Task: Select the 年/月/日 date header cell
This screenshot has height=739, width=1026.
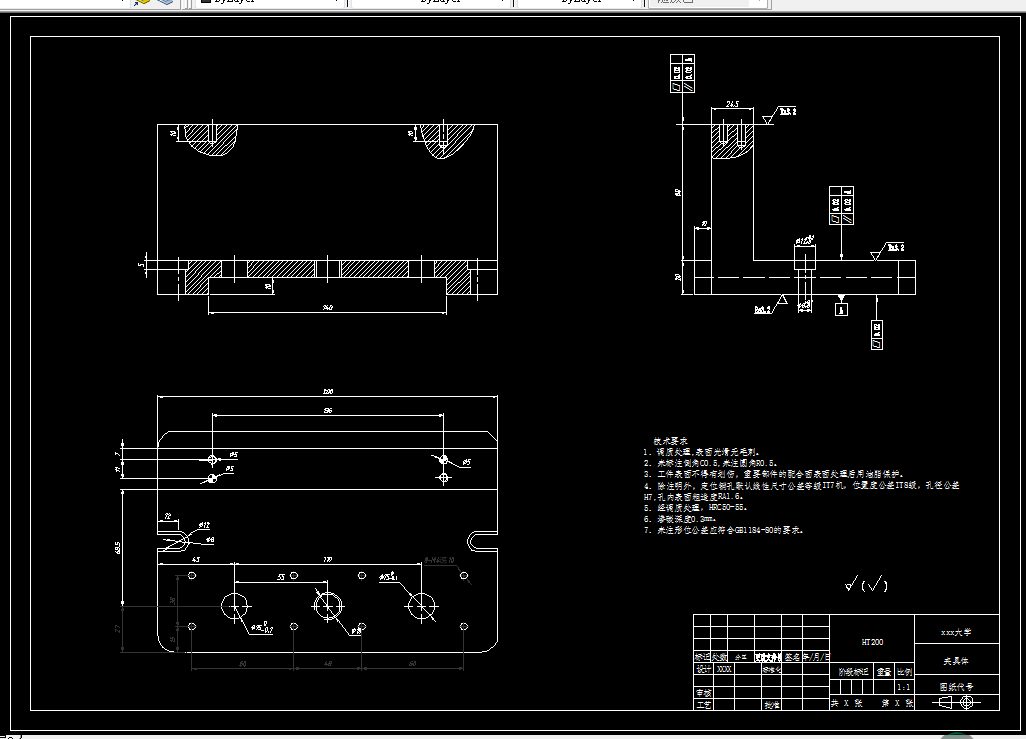Action: (x=816, y=657)
